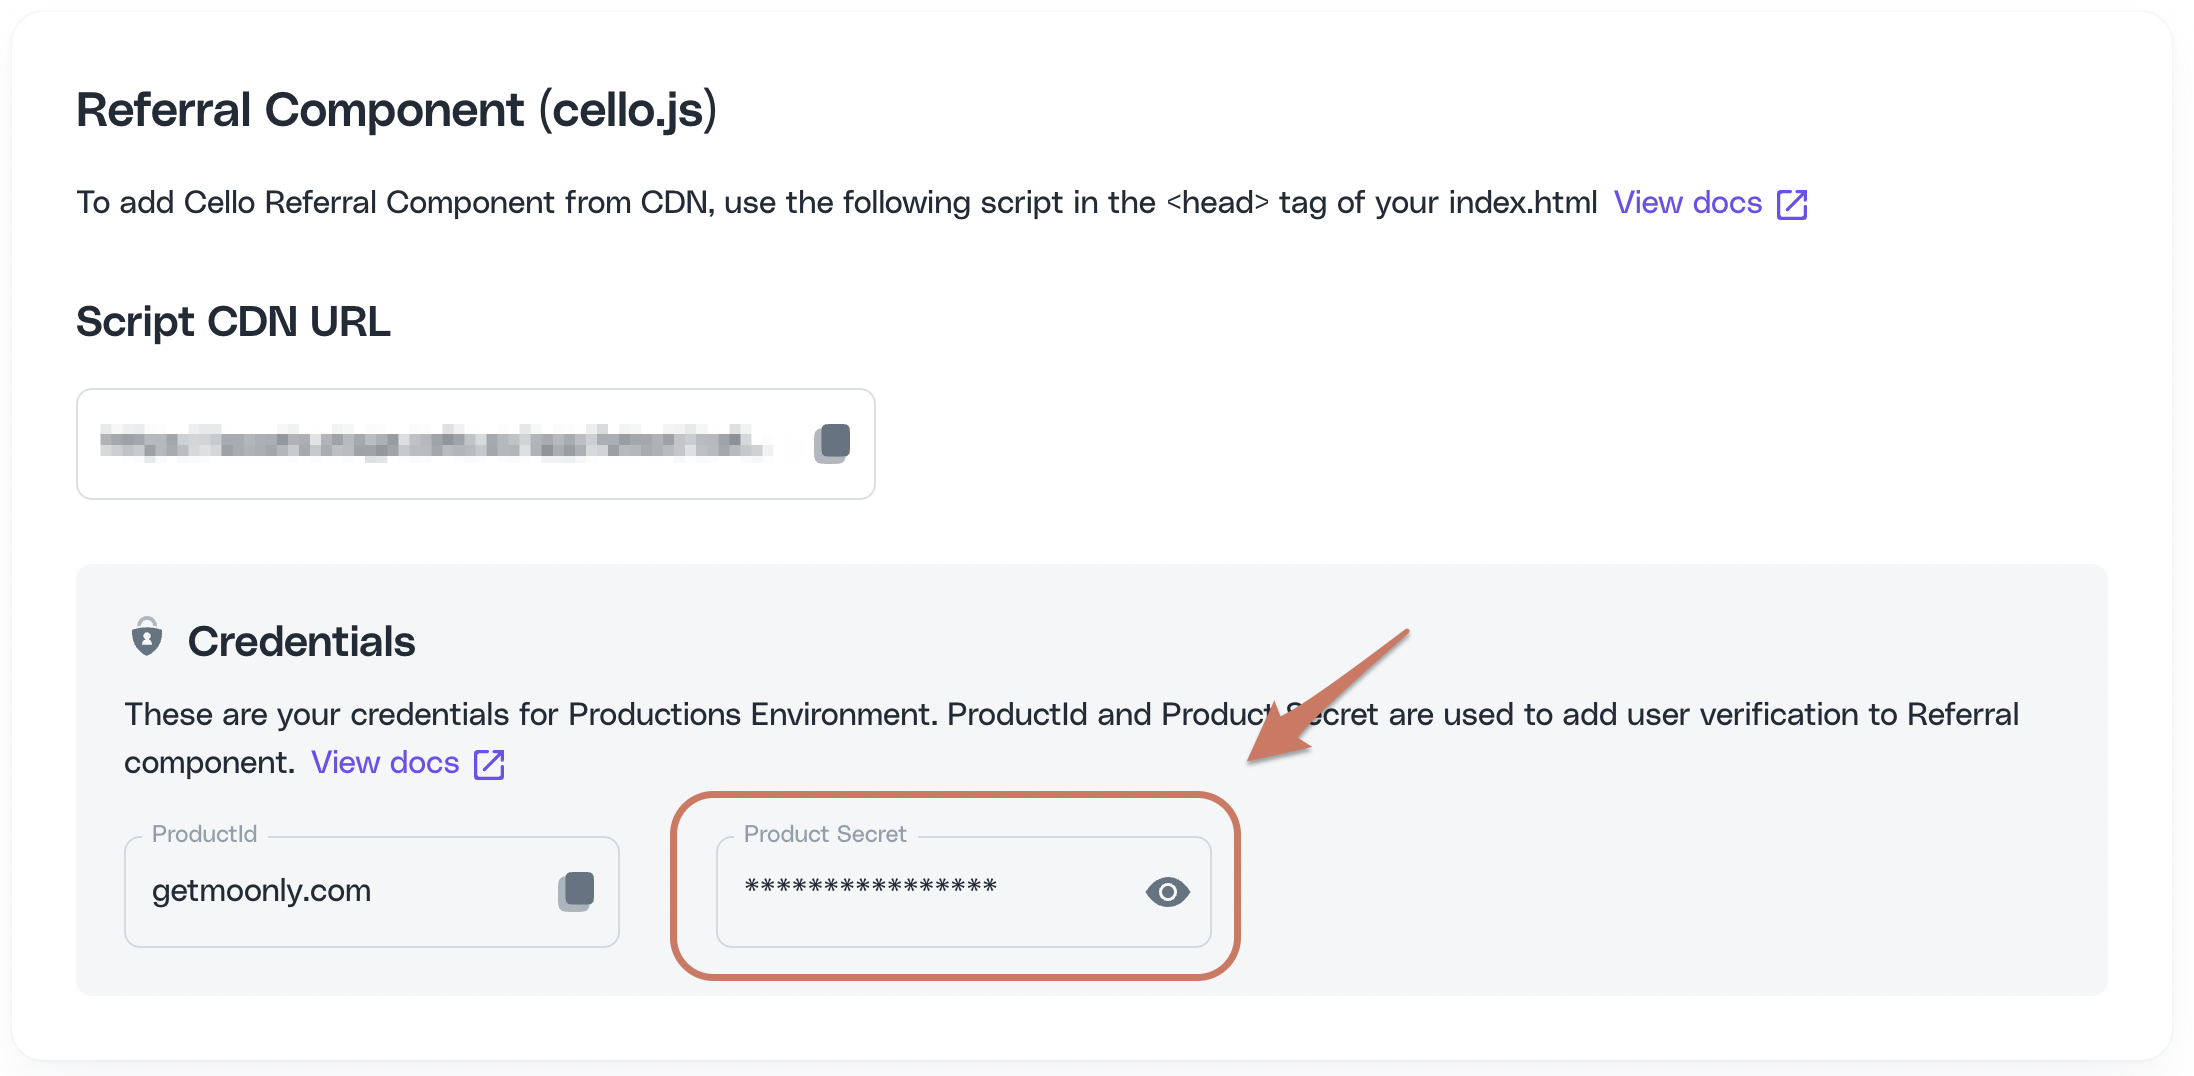The width and height of the screenshot is (2194, 1076).
Task: Click the Credentials shield lock icon
Action: coord(147,637)
